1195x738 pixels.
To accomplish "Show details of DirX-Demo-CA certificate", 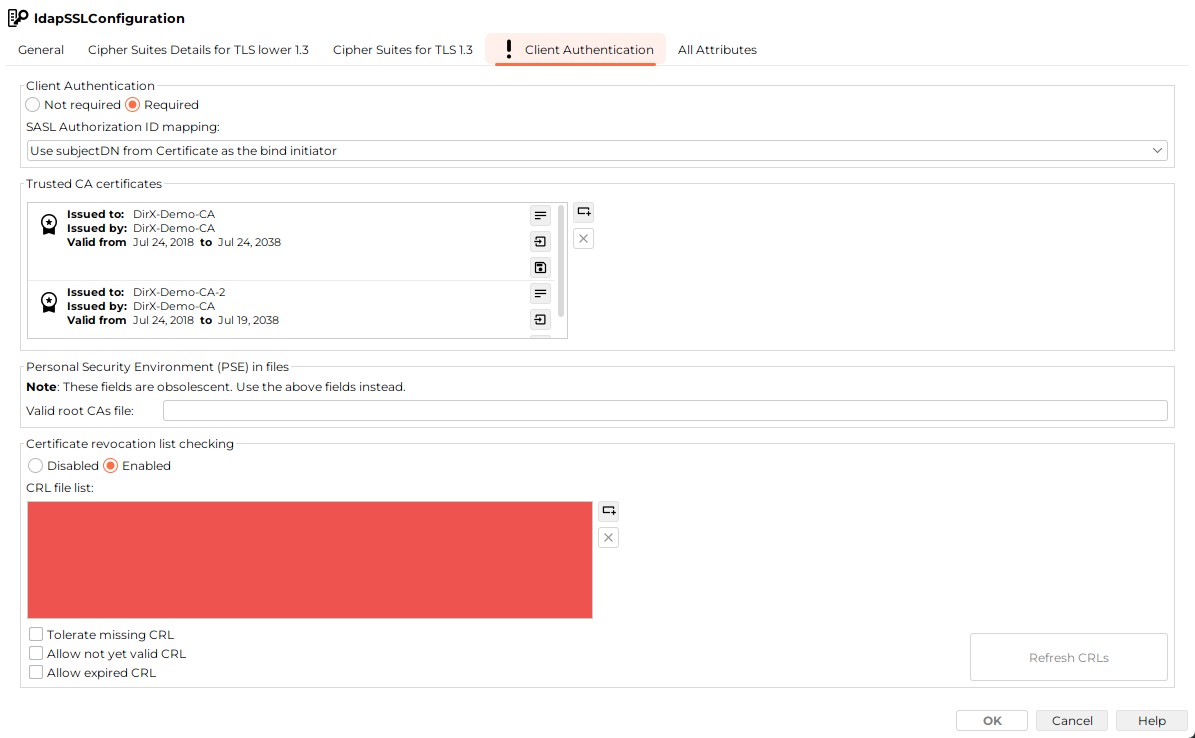I will (540, 216).
